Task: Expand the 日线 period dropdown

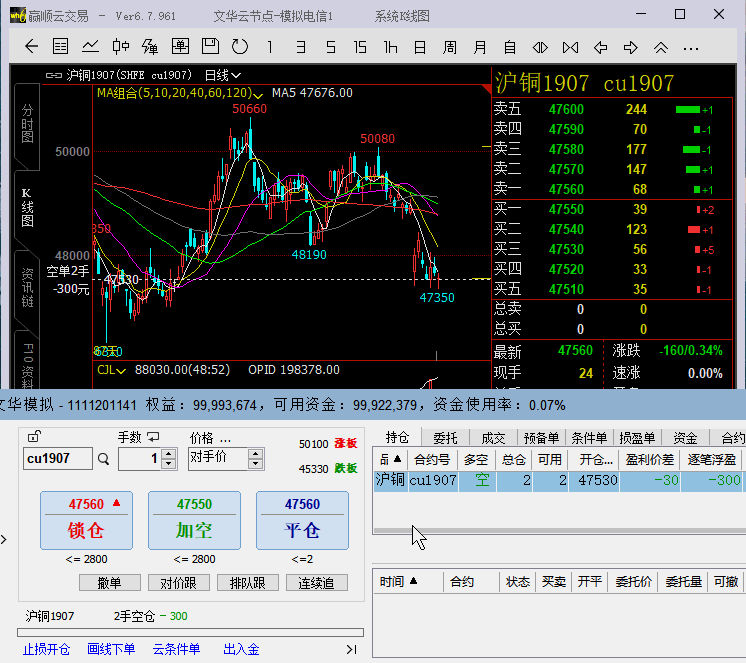Action: 223,75
